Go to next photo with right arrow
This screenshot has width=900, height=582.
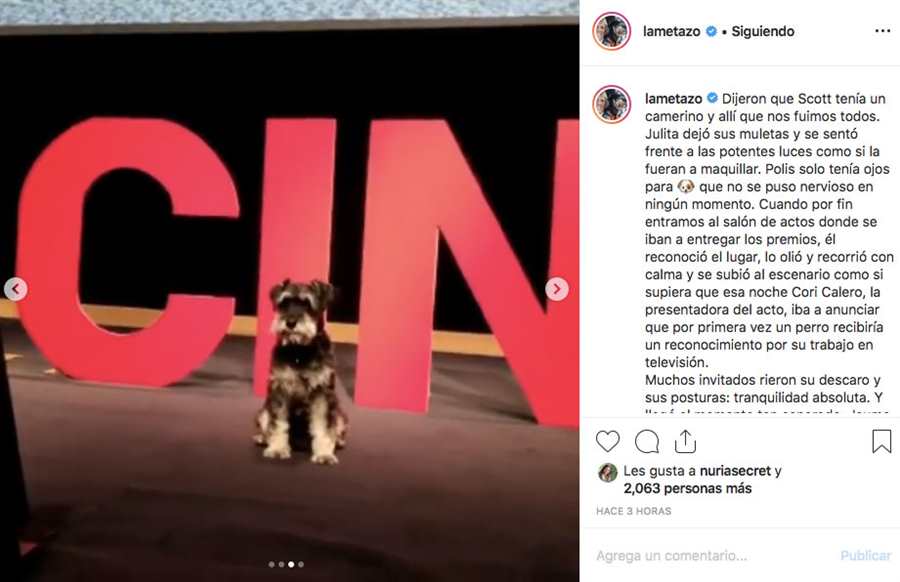[x=557, y=289]
